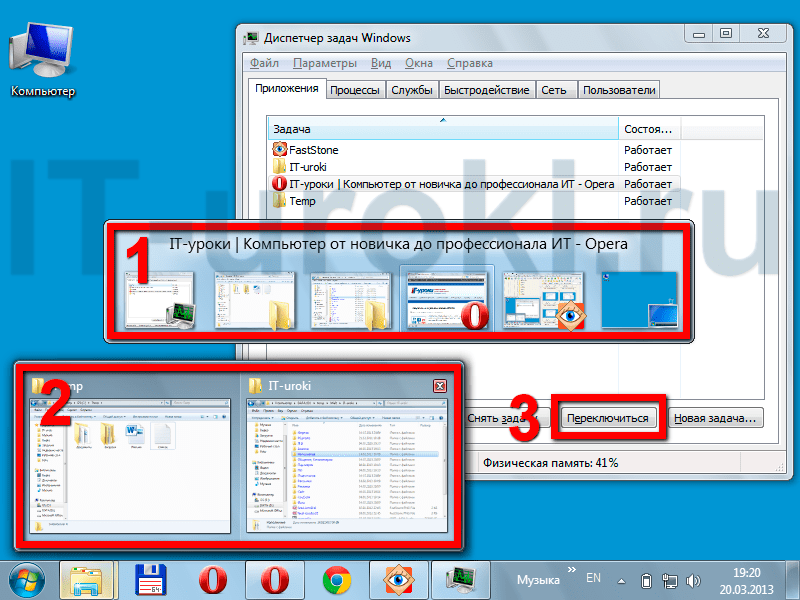Click the battery tray icon
This screenshot has width=800, height=600.
click(646, 581)
